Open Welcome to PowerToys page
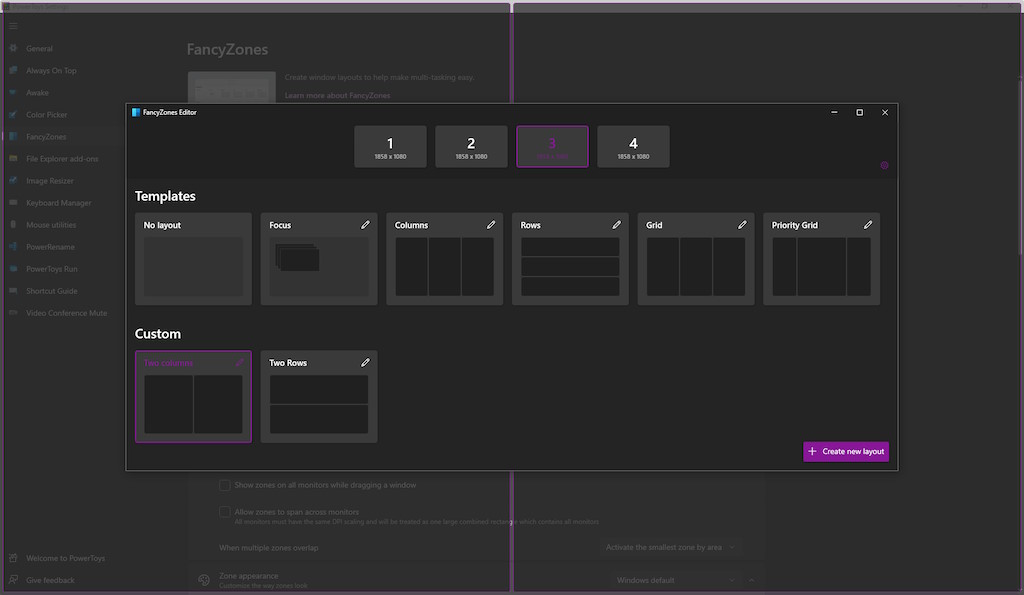This screenshot has width=1024, height=595. point(65,558)
